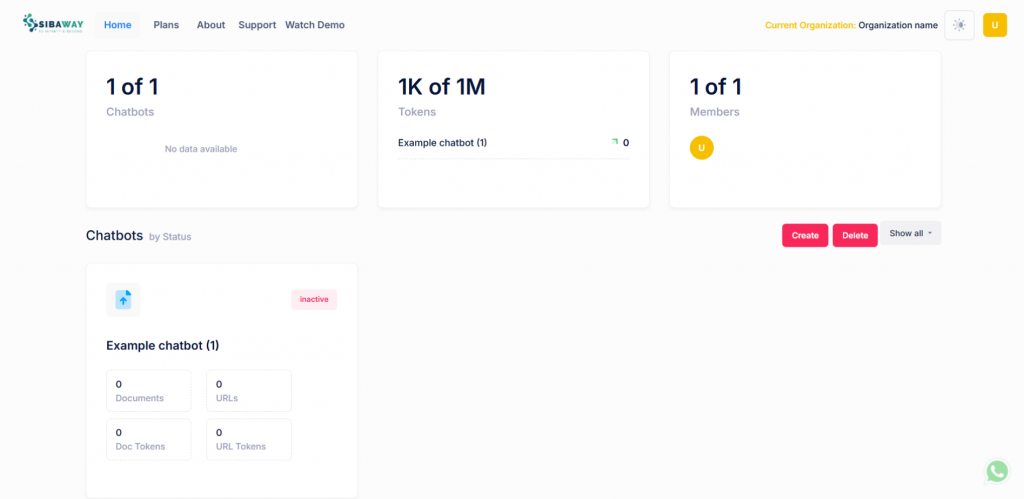Open the Plans page
This screenshot has height=499, width=1024.
point(166,25)
